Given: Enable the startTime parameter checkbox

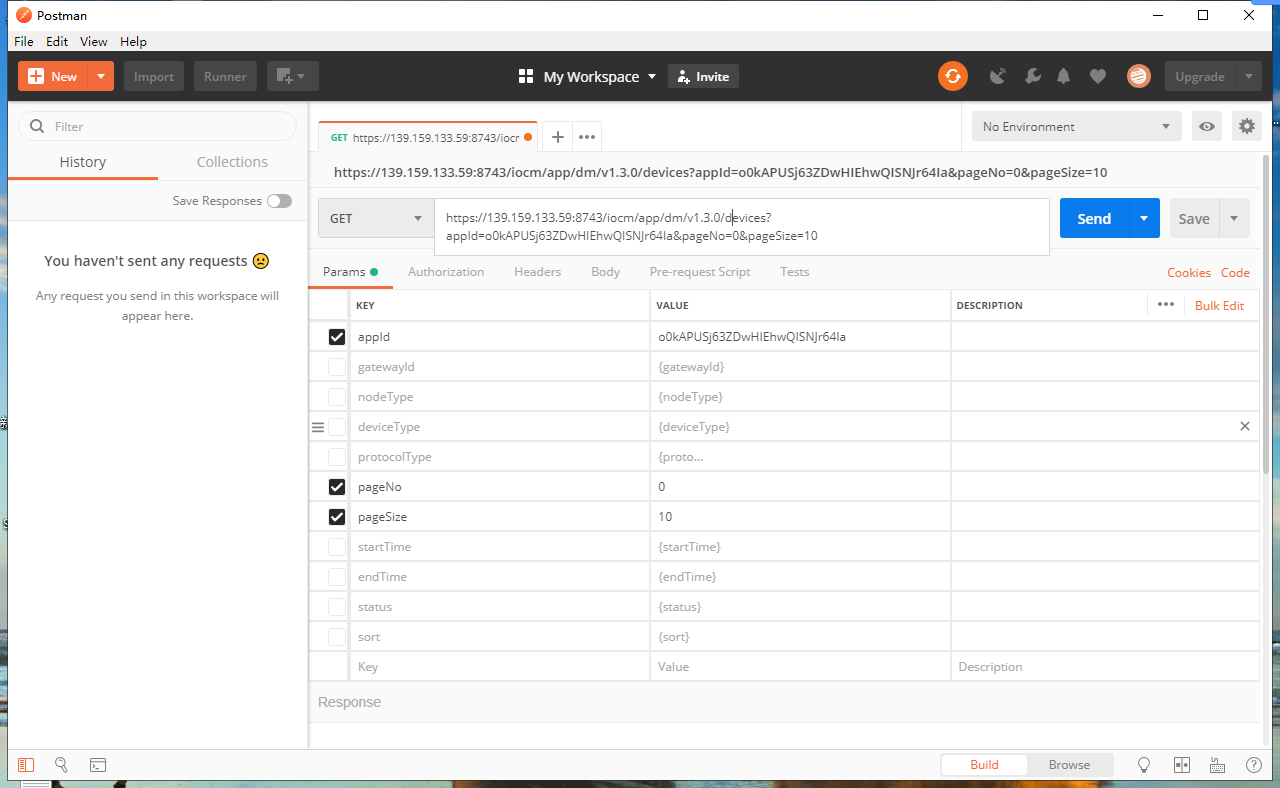Looking at the screenshot, I should tap(337, 547).
